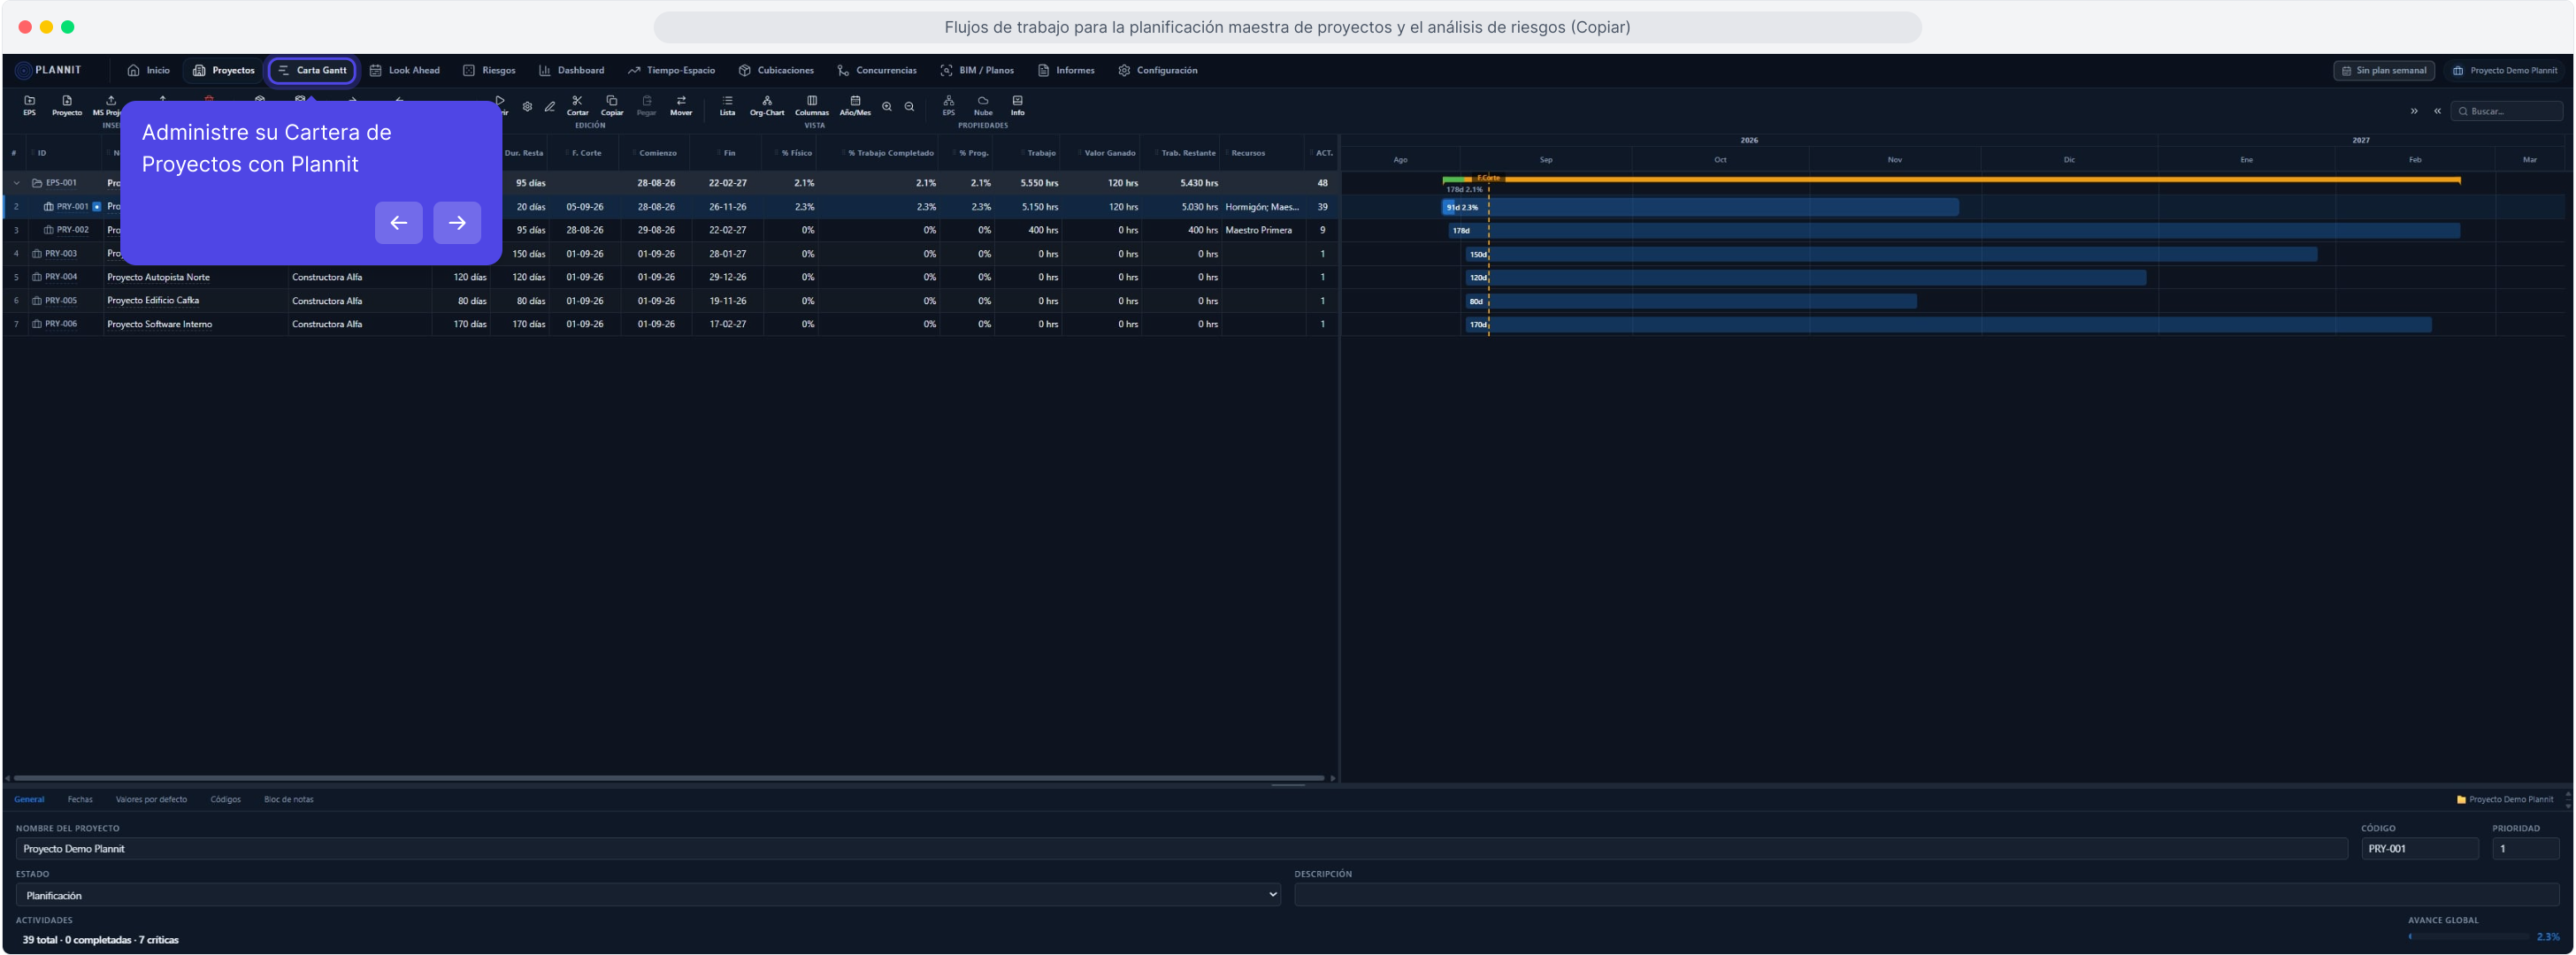This screenshot has width=2576, height=955.
Task: Click the double left chevron near search
Action: tap(2438, 111)
